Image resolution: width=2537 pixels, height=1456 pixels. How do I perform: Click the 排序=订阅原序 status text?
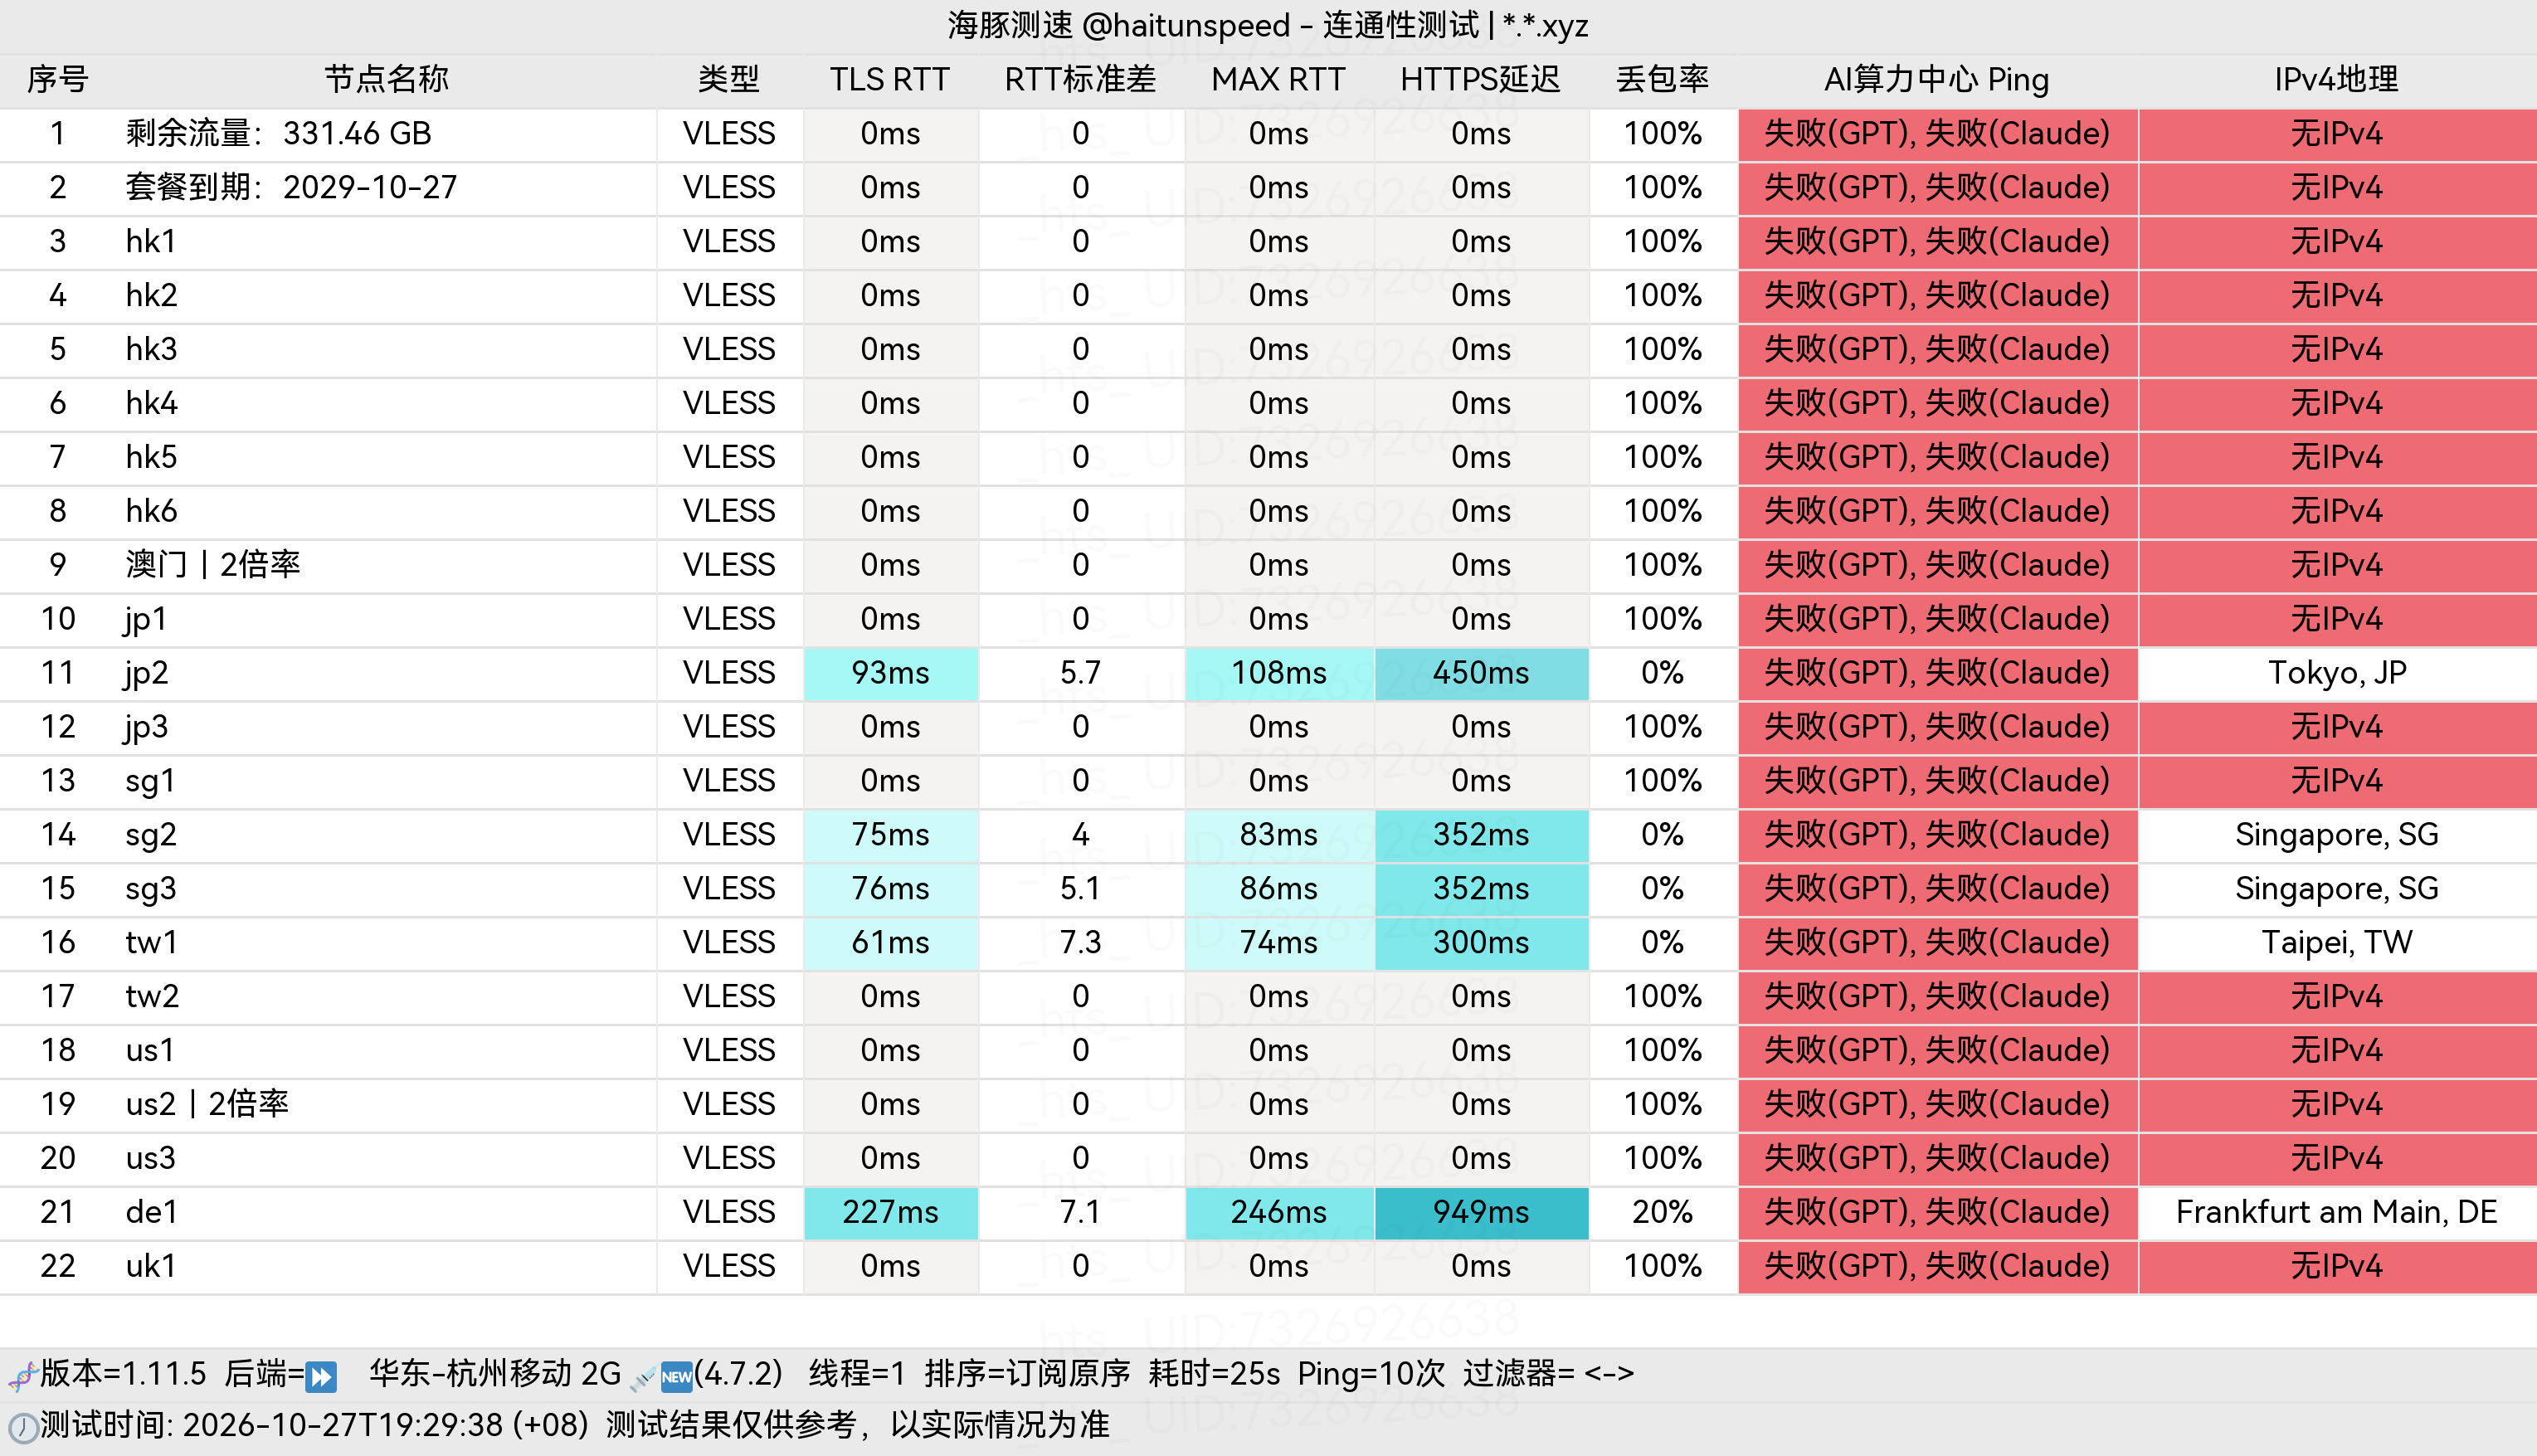pos(1027,1374)
